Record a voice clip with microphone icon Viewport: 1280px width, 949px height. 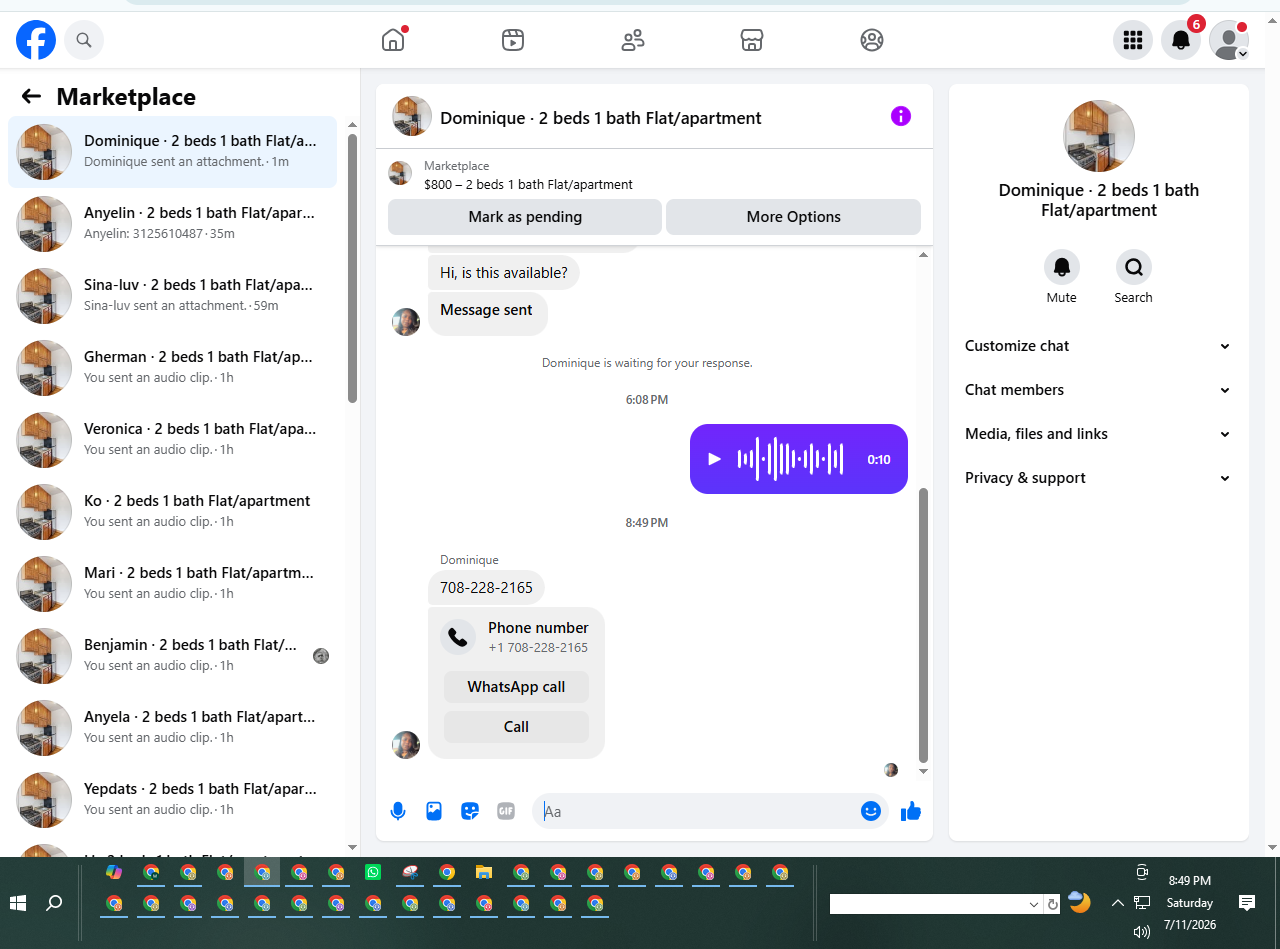click(x=398, y=811)
